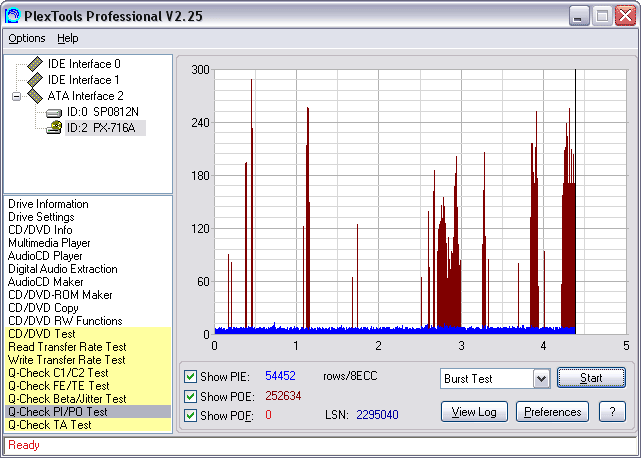Select Q-Check PI/PO Test
Viewport: 641px width, 458px height.
[88, 412]
